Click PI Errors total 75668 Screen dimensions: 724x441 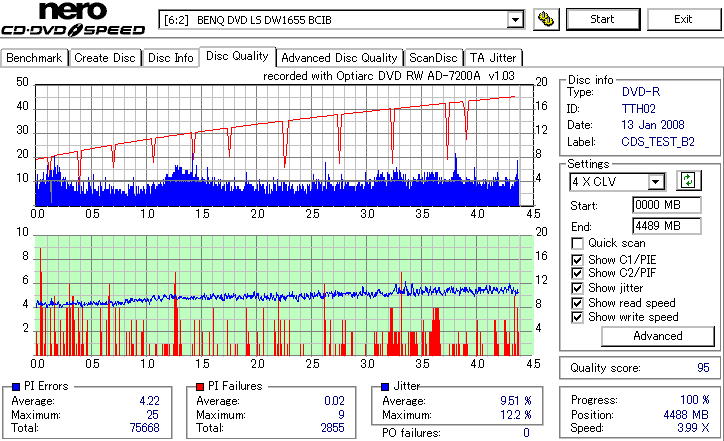point(145,428)
